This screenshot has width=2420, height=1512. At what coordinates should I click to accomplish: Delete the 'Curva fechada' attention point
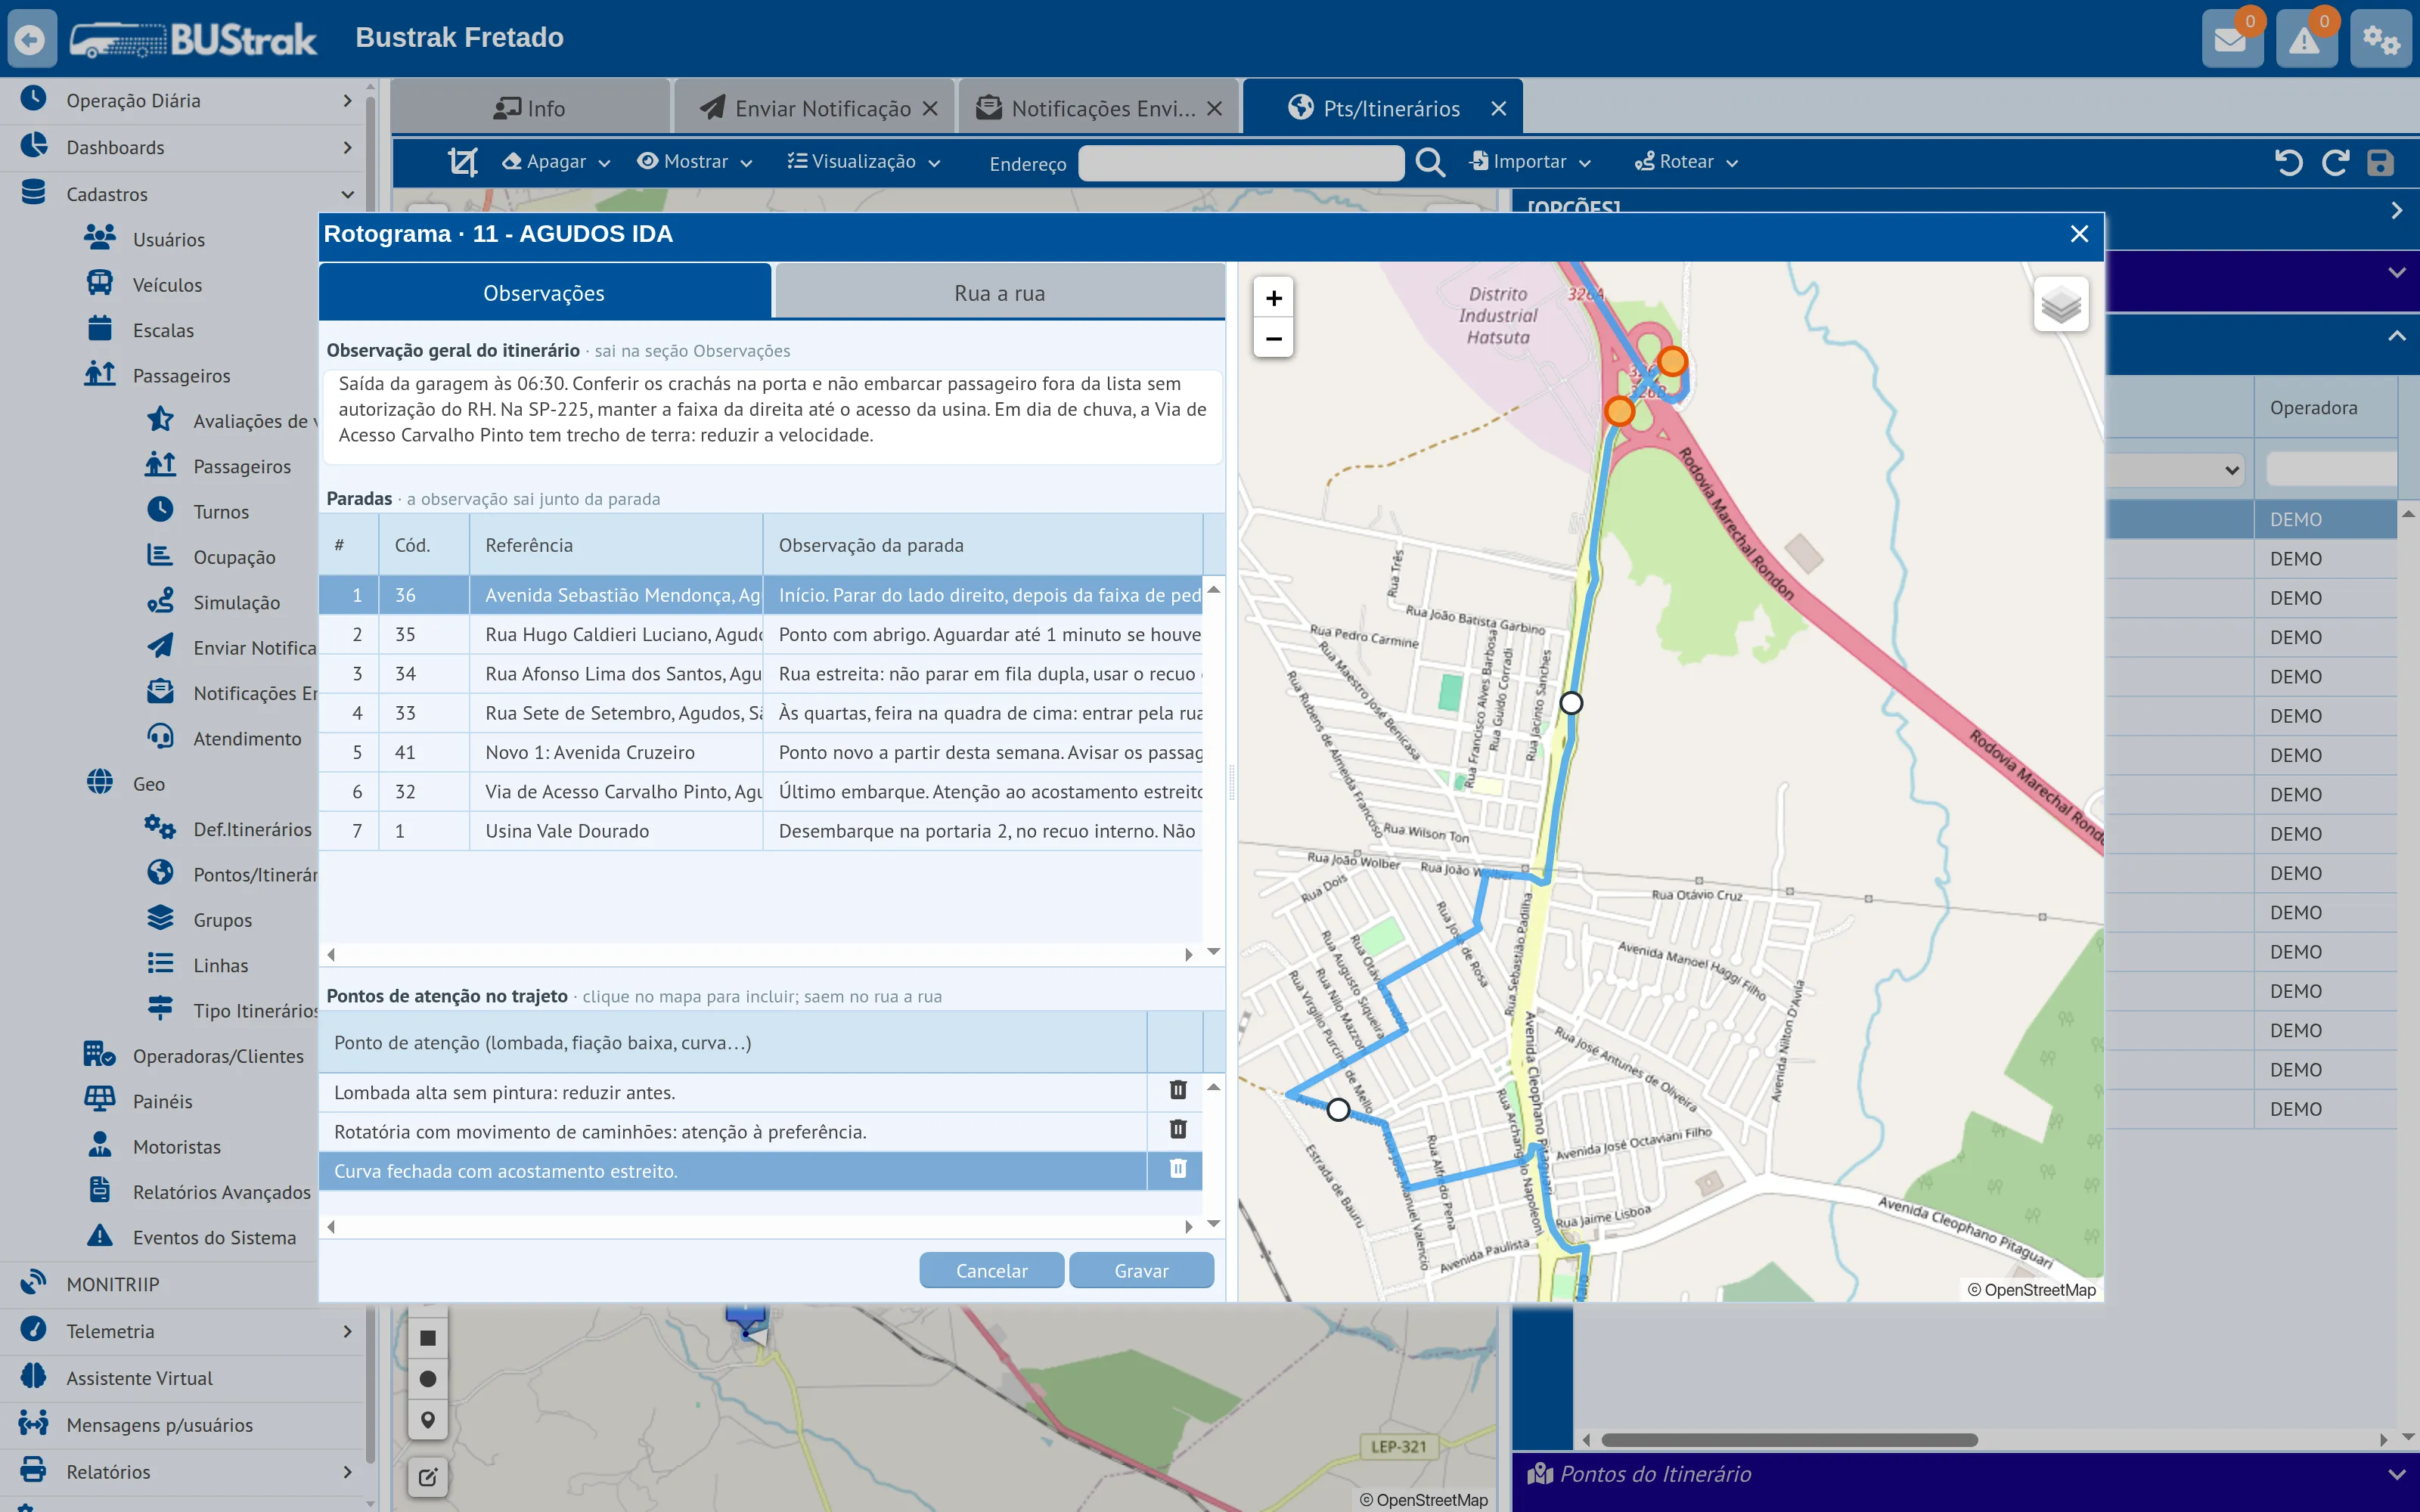click(1178, 1168)
